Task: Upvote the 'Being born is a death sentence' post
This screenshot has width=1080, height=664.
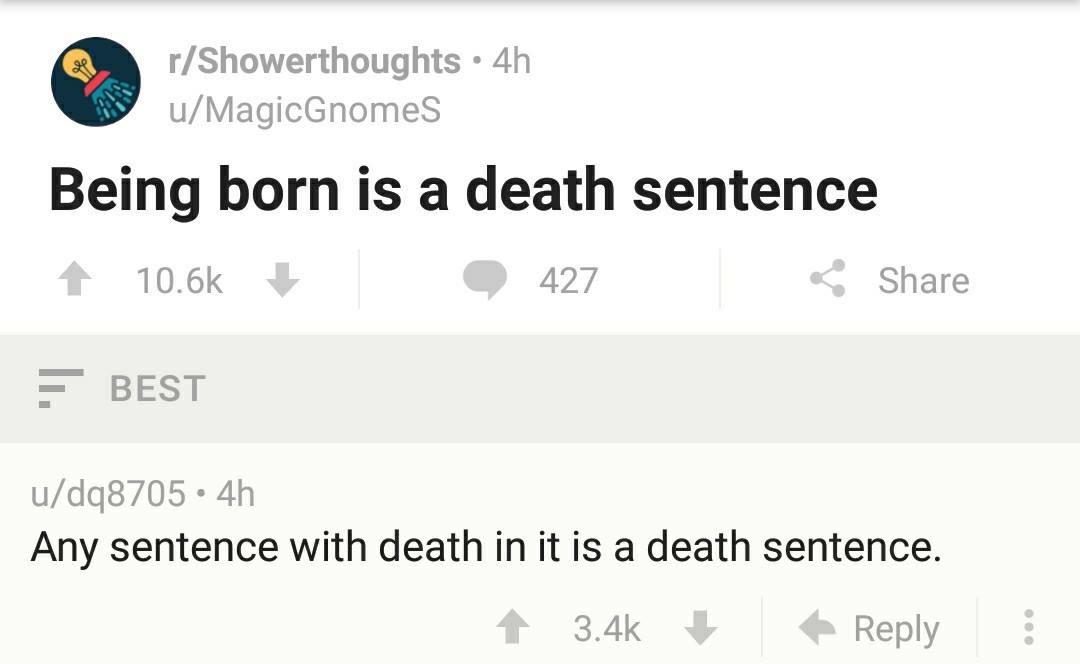Action: click(74, 280)
